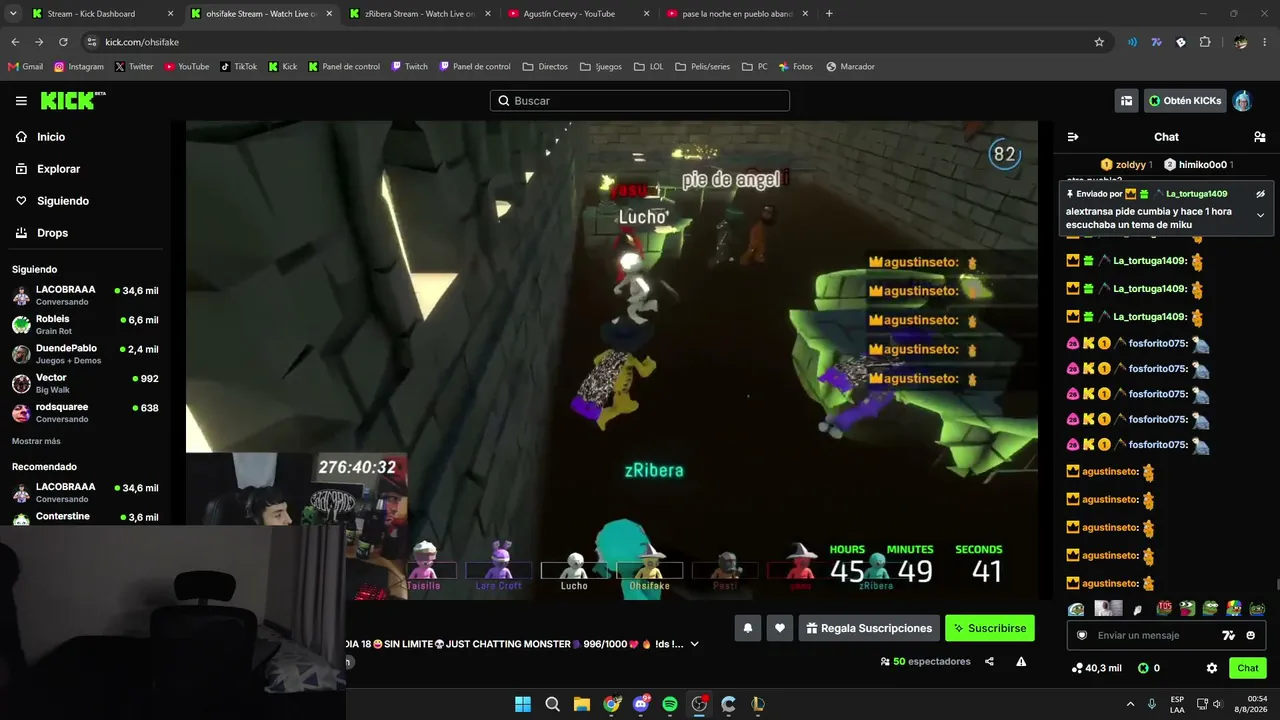This screenshot has width=1280, height=720.
Task: Open the LOL bookmarks folder
Action: [x=649, y=67]
